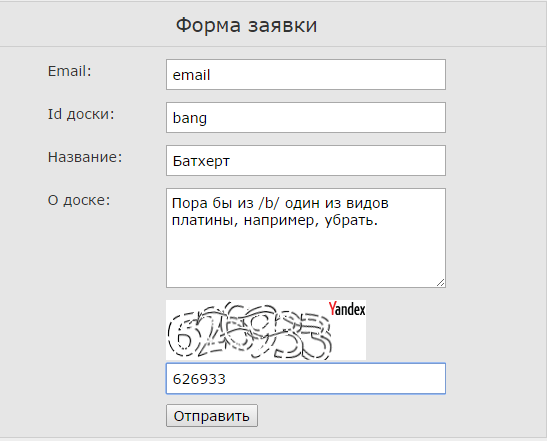
Task: Click the 'Id доски:' label
Action: (81, 114)
